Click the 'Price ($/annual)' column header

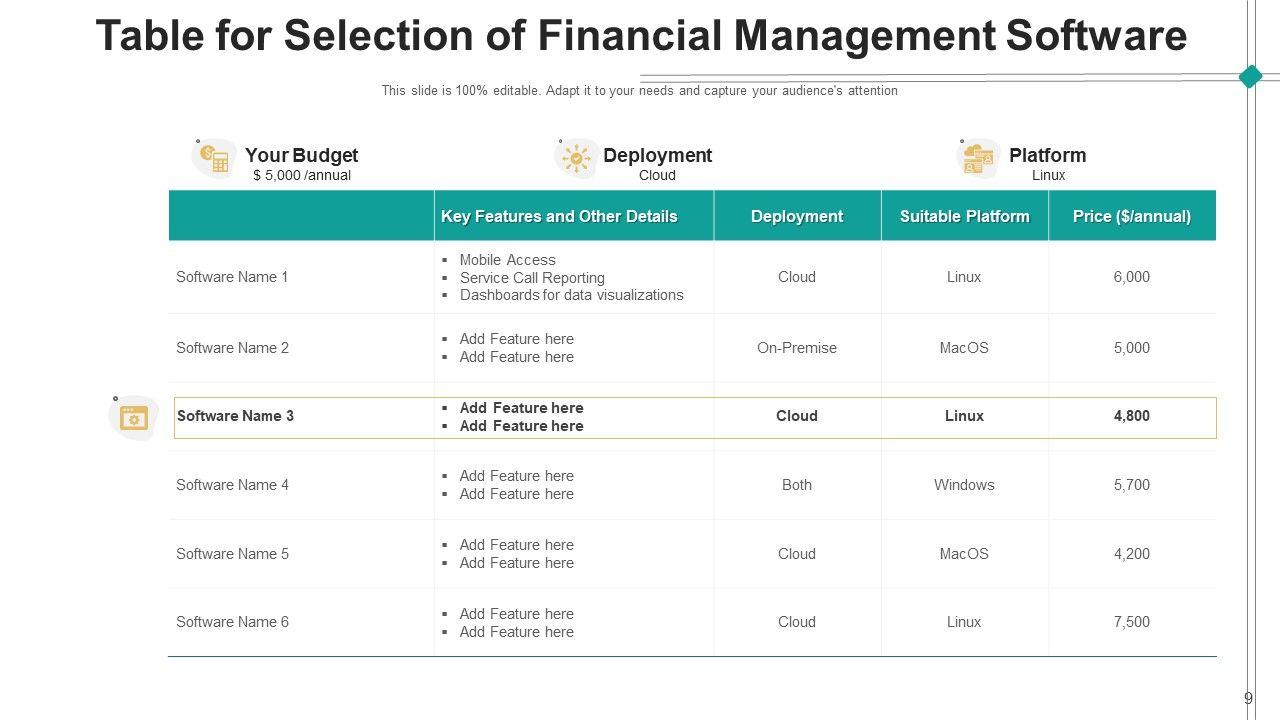tap(1131, 216)
